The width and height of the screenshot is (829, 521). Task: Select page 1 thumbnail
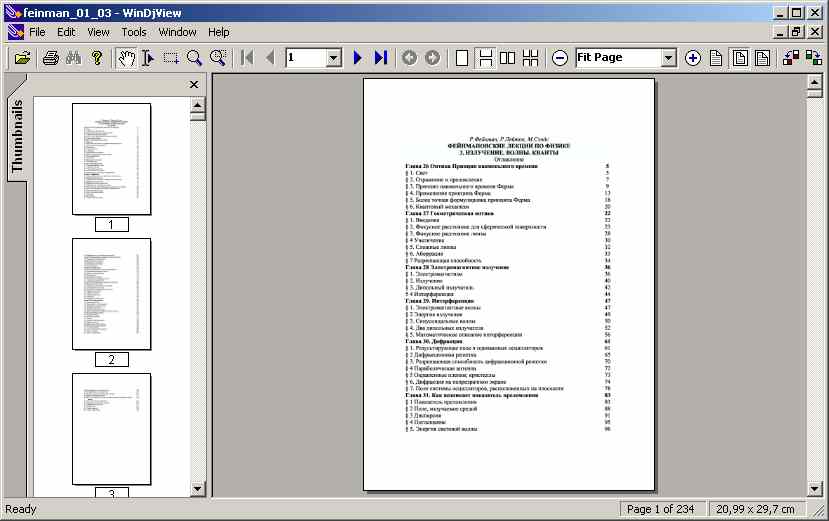pos(112,159)
